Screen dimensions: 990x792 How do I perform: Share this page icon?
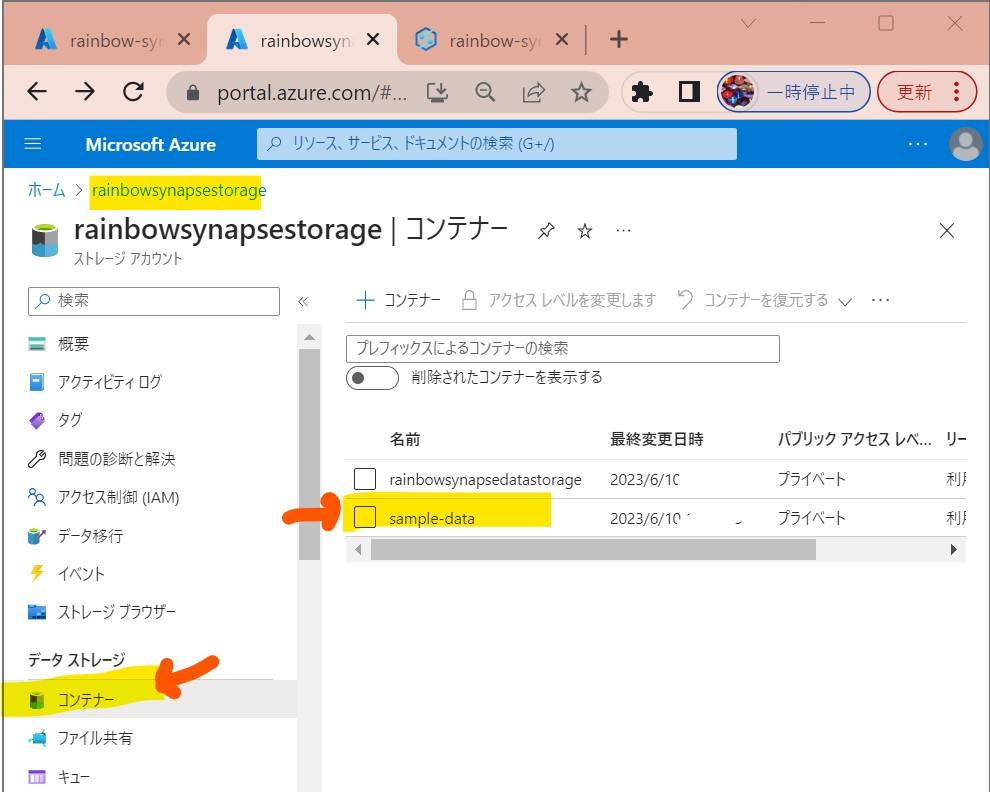tap(534, 93)
